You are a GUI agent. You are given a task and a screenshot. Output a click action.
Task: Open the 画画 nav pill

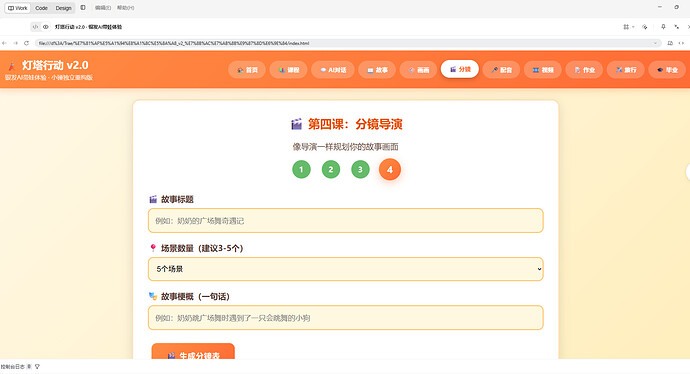tap(418, 70)
